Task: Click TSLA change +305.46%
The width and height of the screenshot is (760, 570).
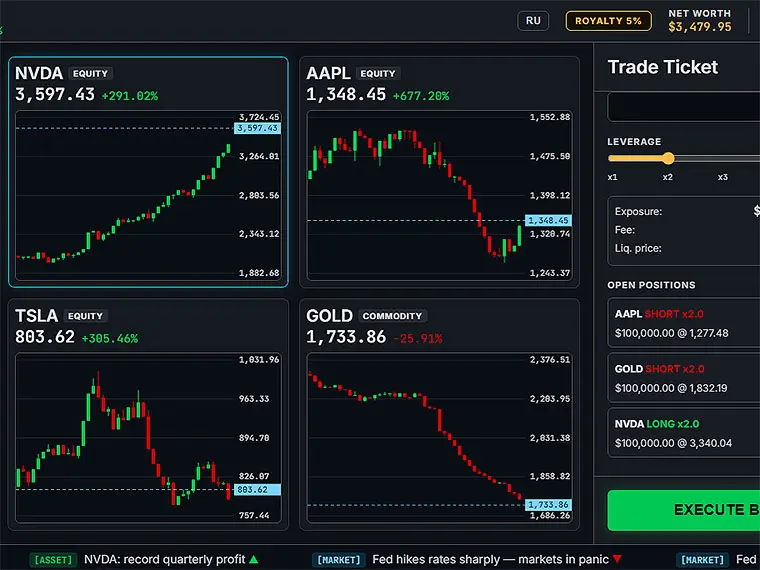Action: (110, 338)
